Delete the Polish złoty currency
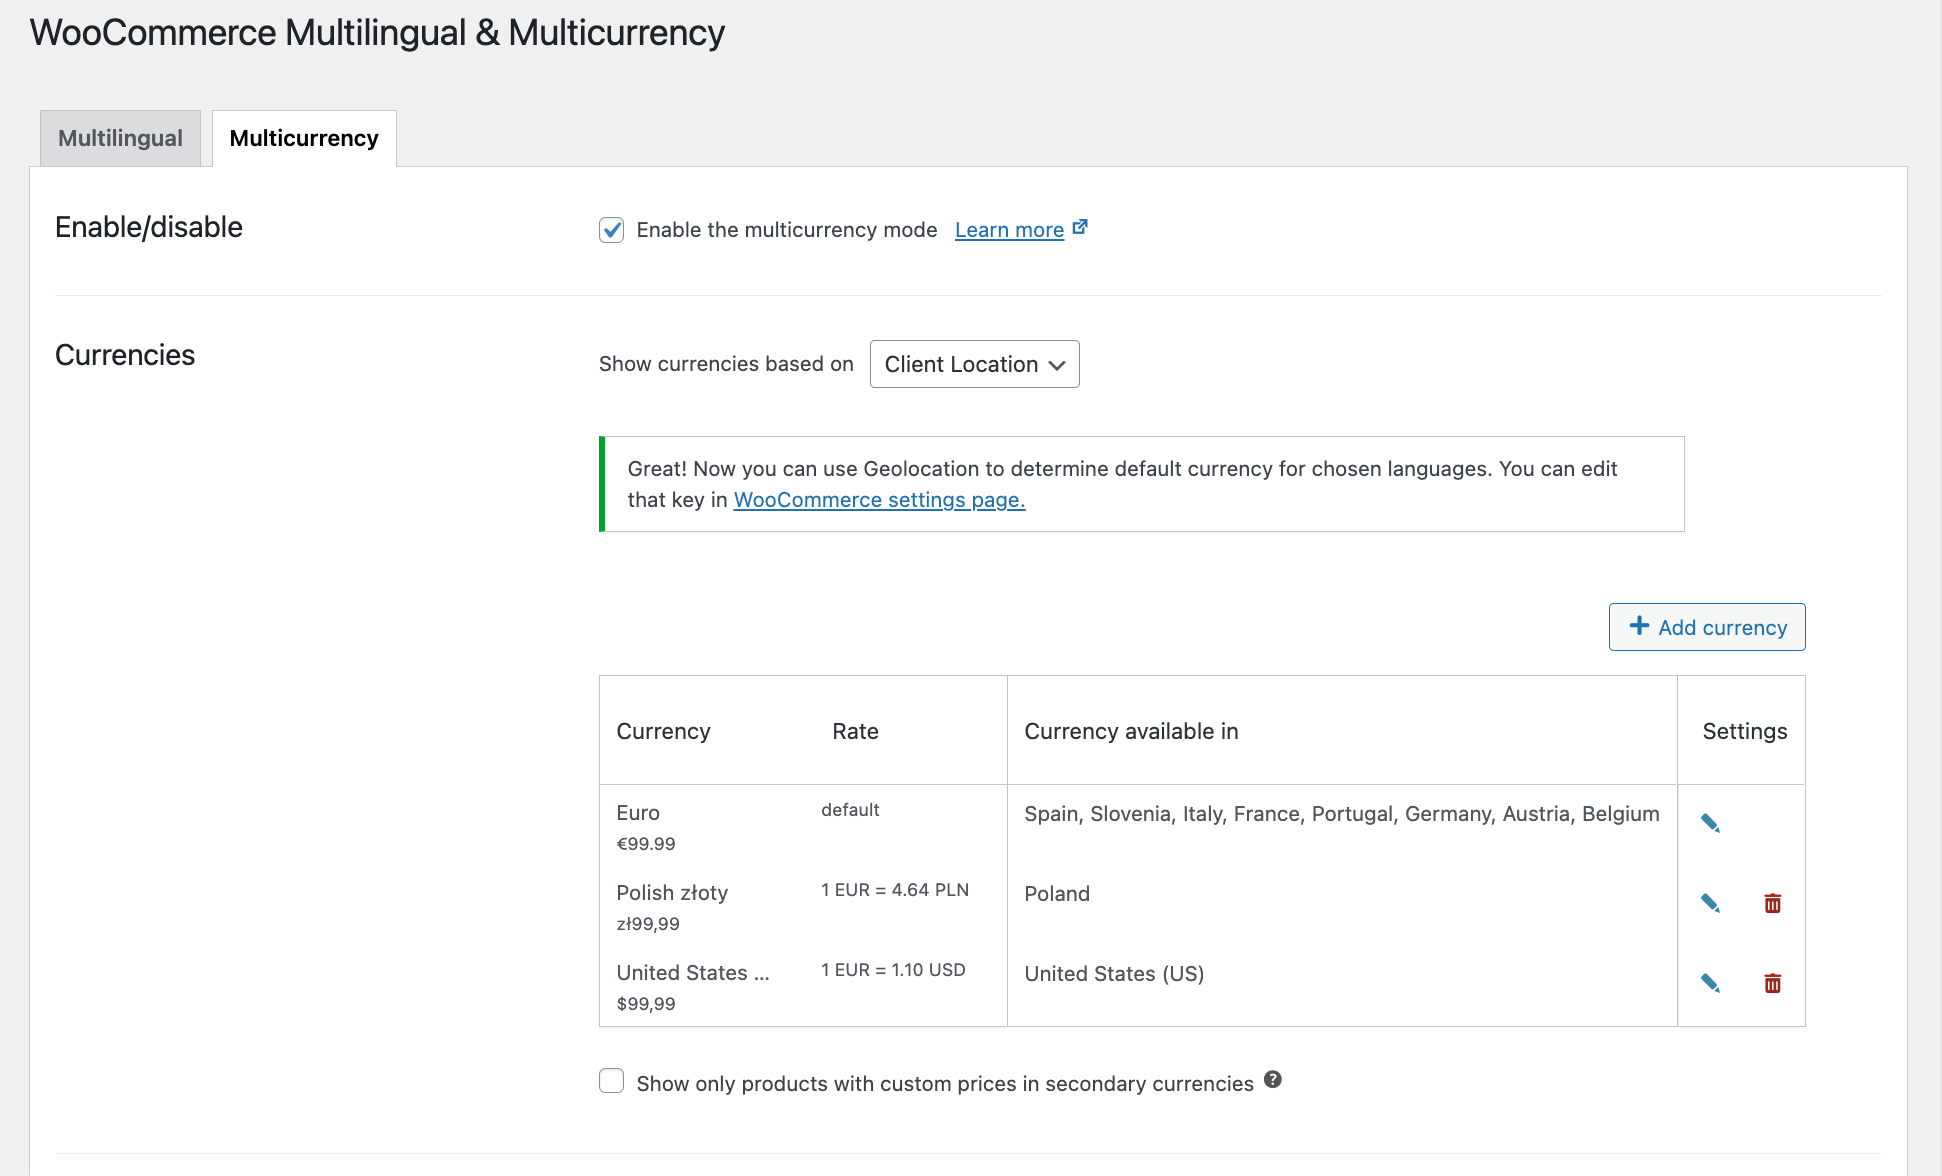Screen dimensions: 1942x1176 click(x=1772, y=903)
